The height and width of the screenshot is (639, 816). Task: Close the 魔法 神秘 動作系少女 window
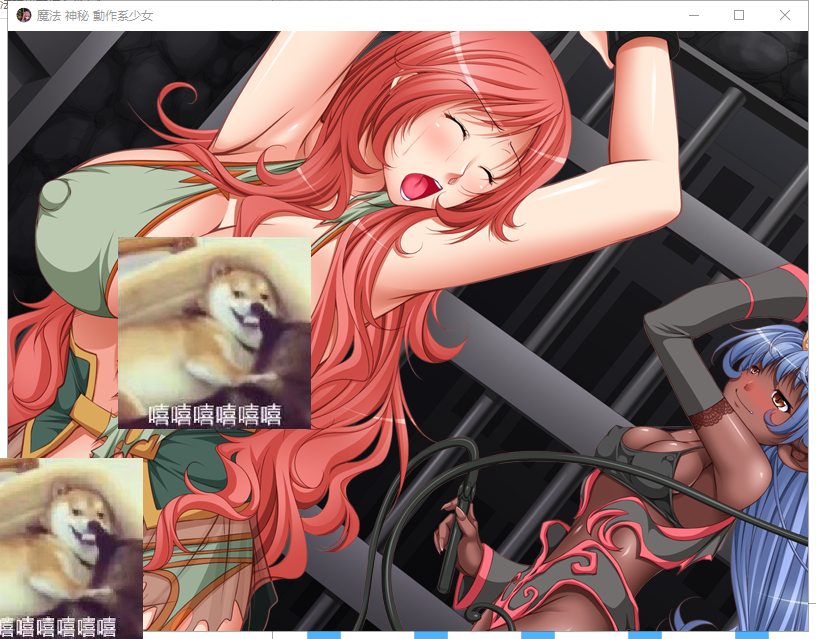click(x=785, y=16)
